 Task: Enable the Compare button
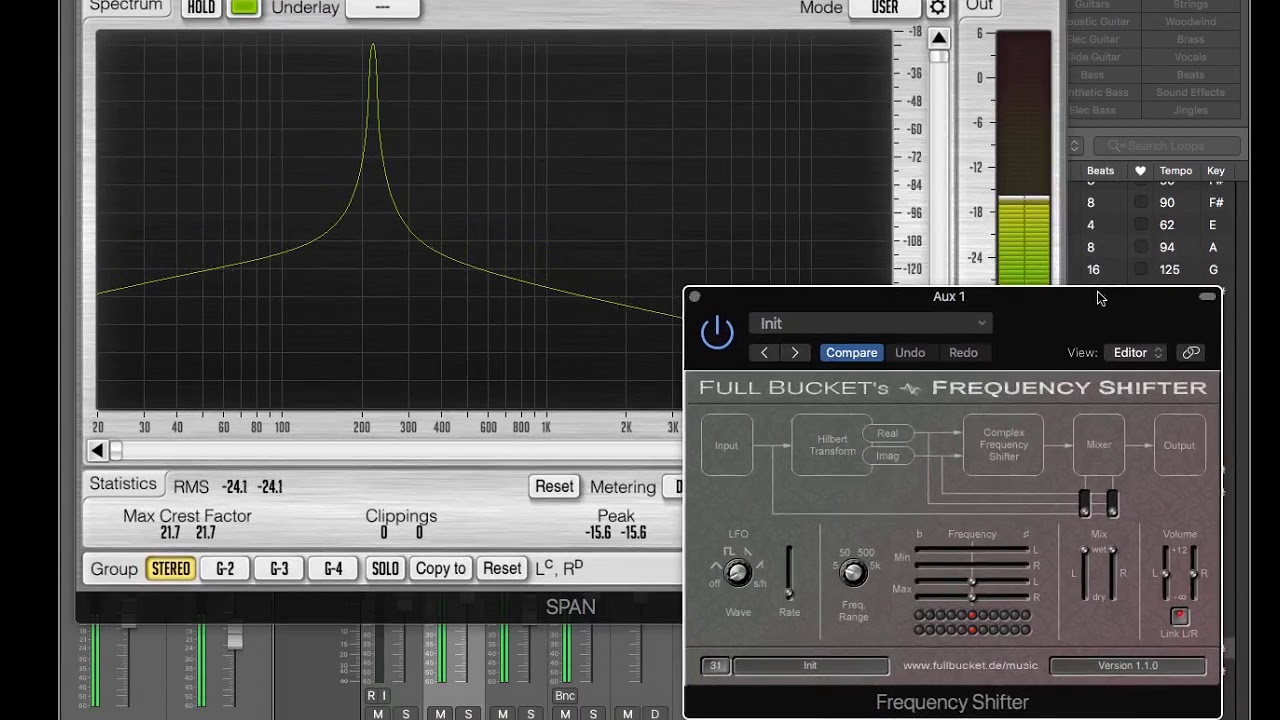tap(852, 352)
